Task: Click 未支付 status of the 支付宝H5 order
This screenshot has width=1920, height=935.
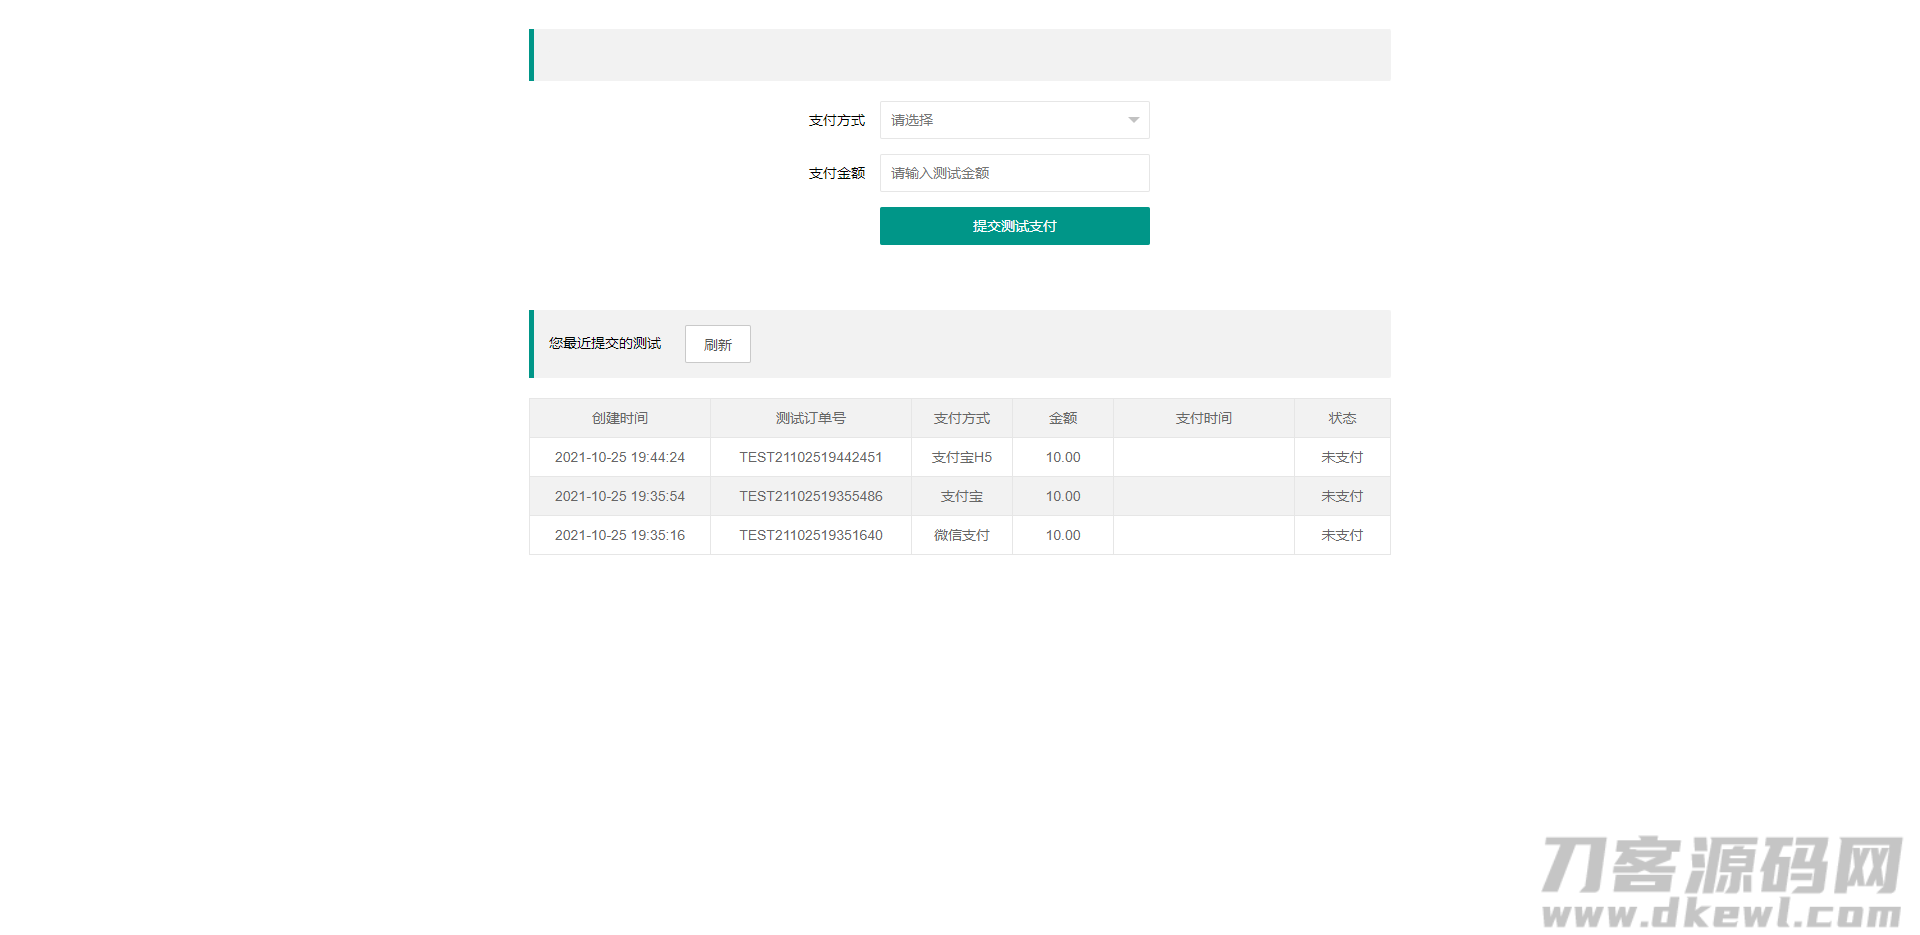Action: coord(1342,457)
